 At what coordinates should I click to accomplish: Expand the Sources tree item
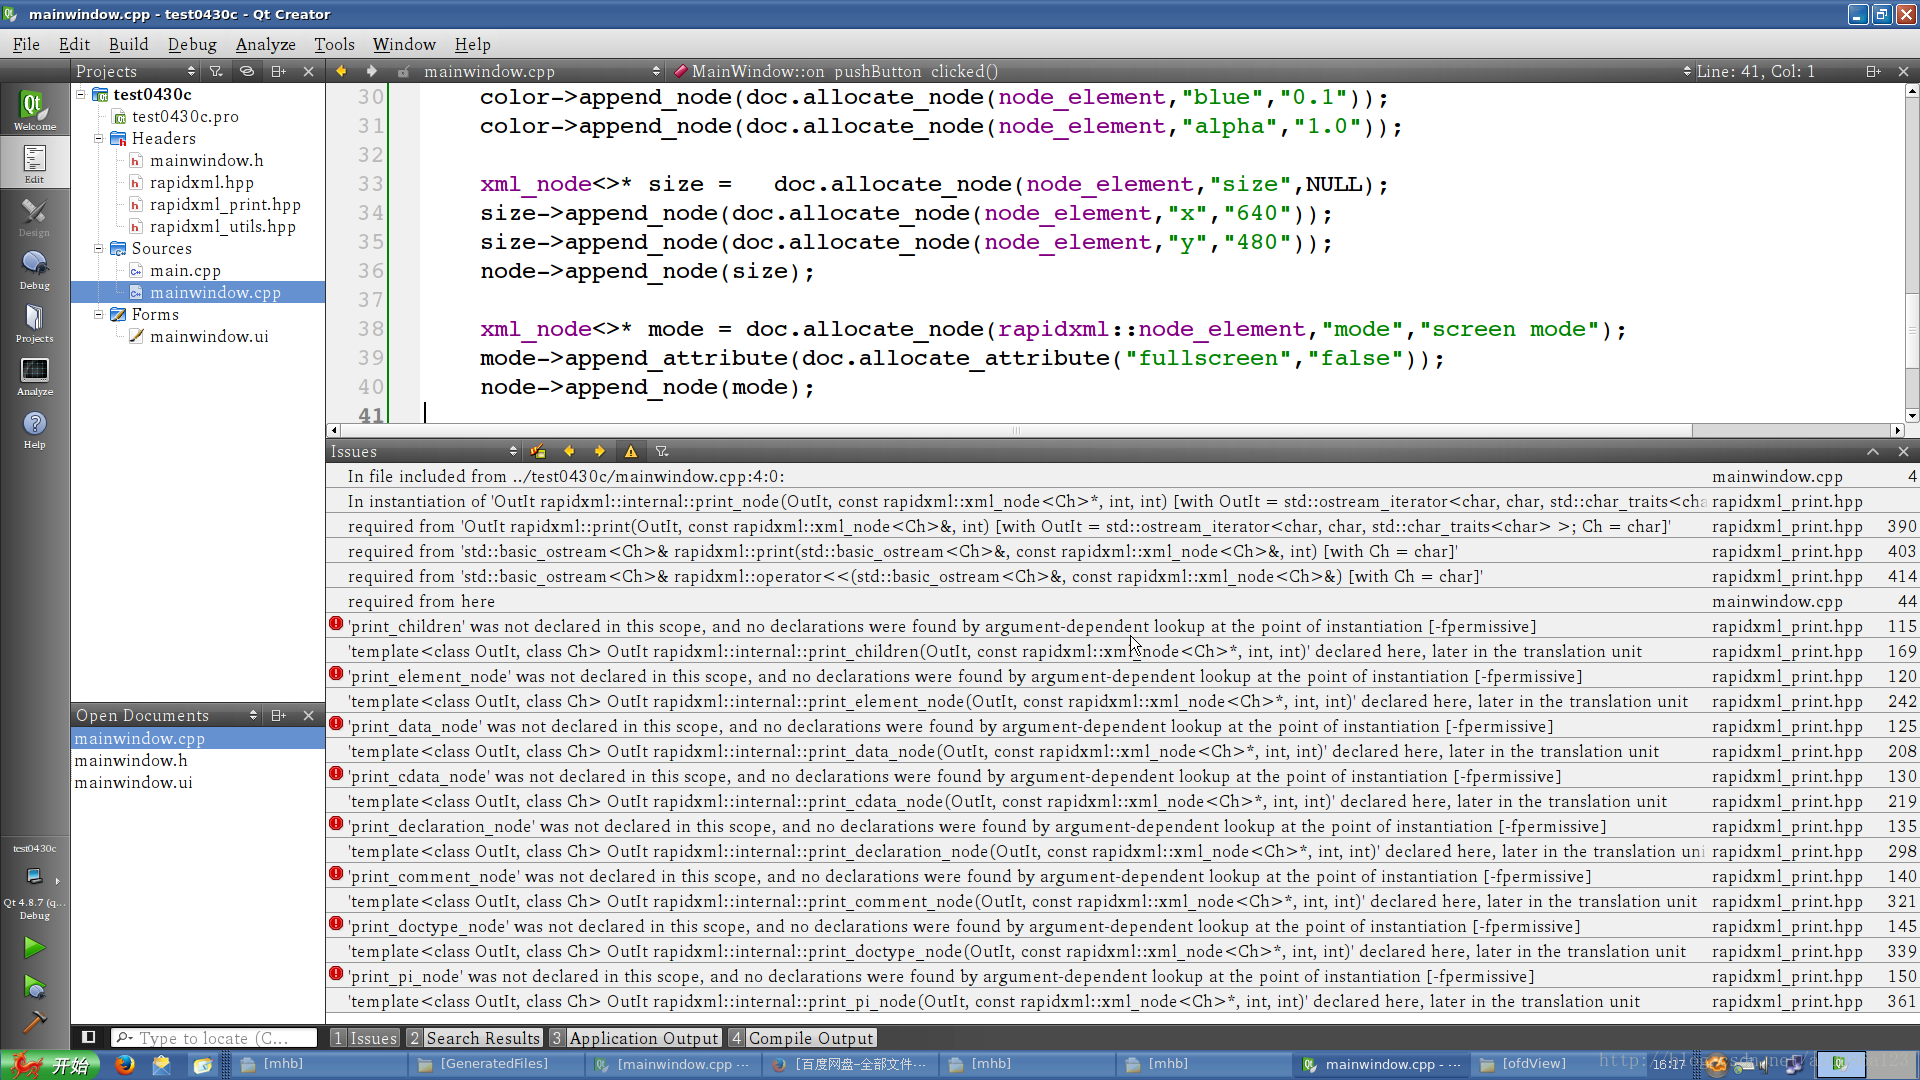tap(98, 248)
